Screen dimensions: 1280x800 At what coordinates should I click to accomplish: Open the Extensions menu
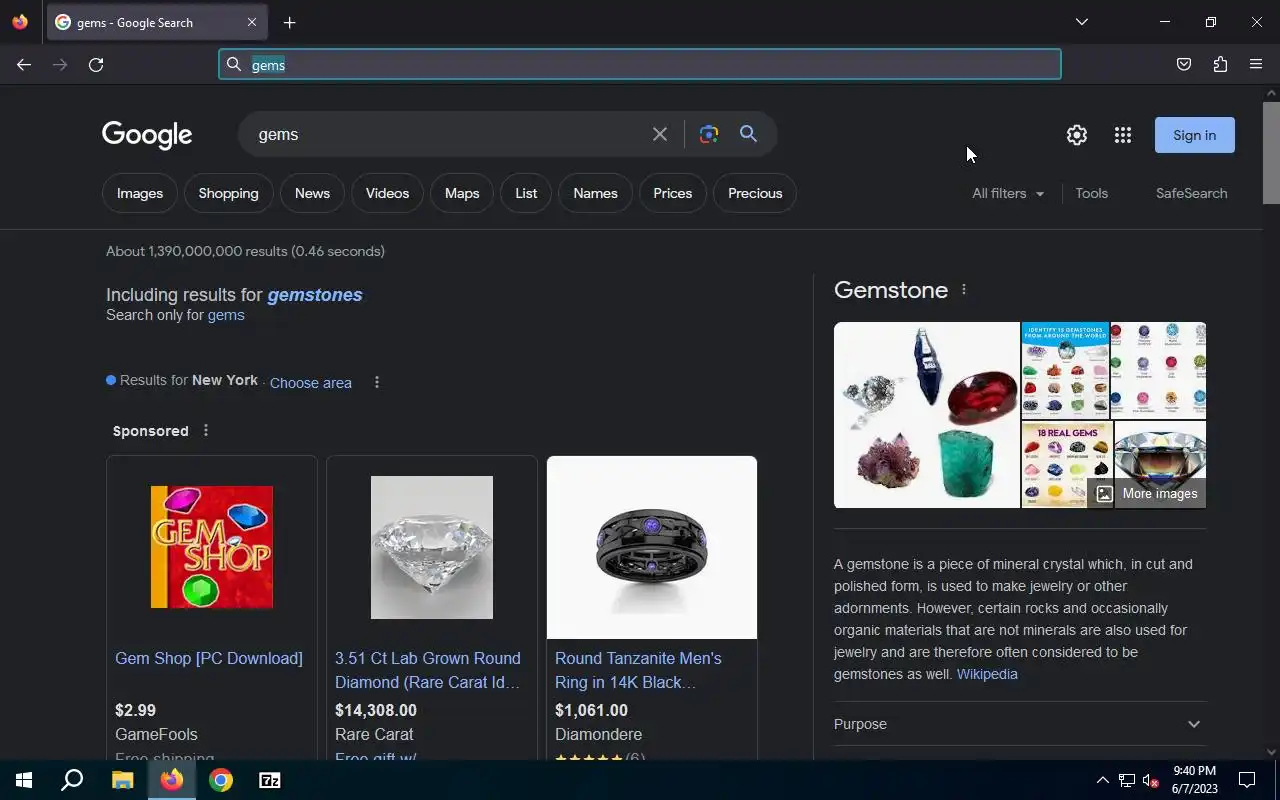tap(1220, 65)
